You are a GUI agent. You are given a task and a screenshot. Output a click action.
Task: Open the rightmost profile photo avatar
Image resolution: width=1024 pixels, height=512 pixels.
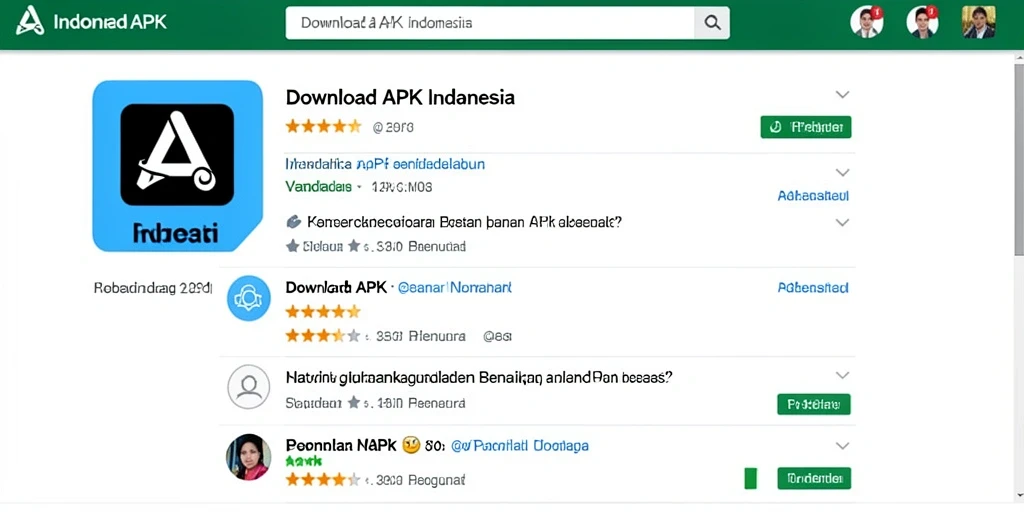979,22
